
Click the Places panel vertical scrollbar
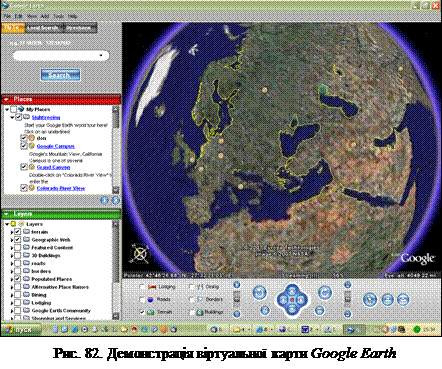116,150
